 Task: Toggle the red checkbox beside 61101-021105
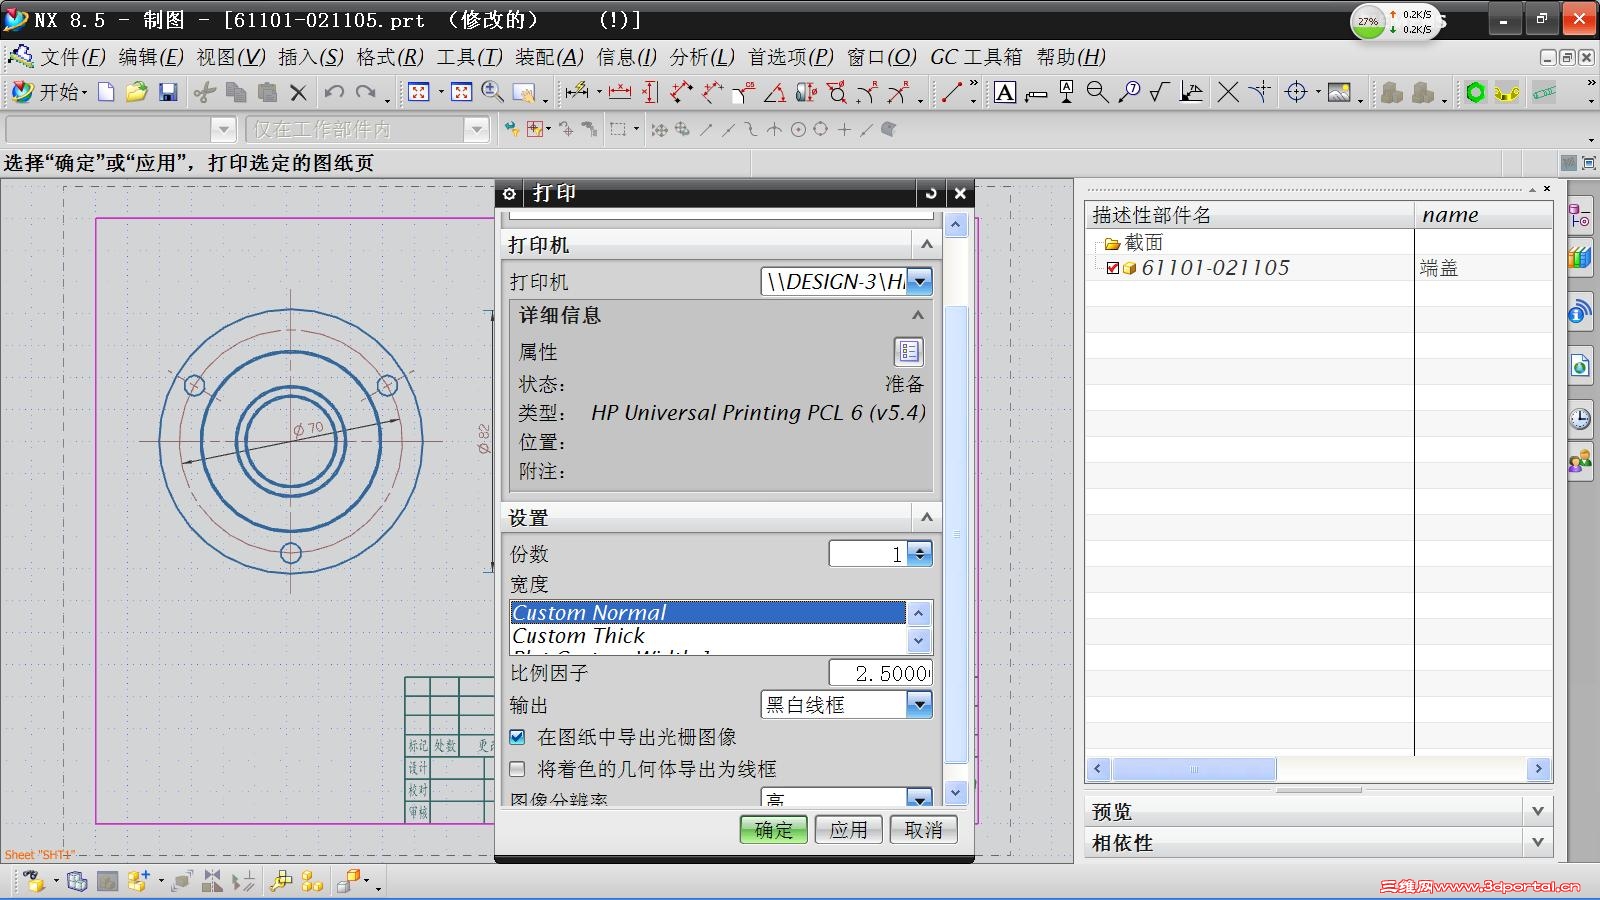click(1112, 268)
